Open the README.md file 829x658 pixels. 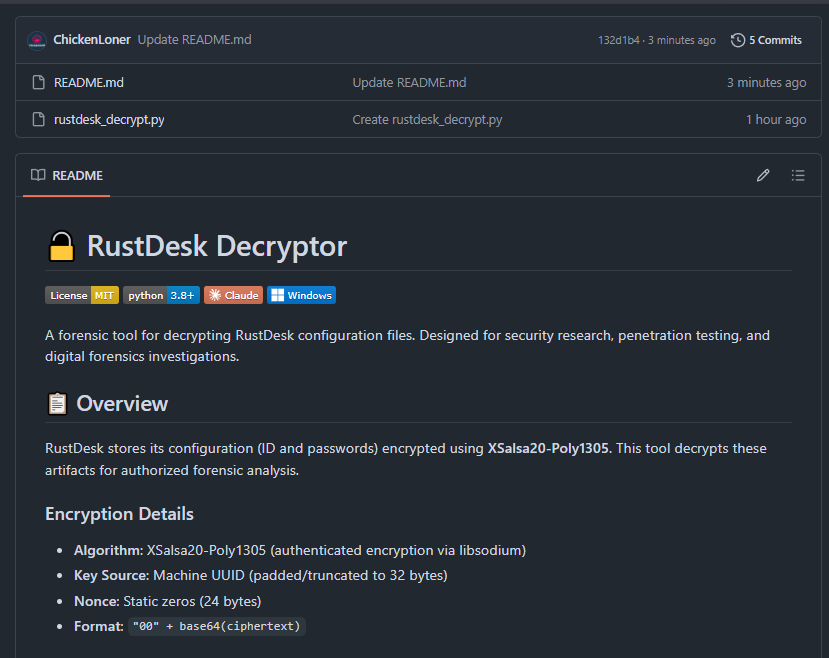pyautogui.click(x=89, y=82)
